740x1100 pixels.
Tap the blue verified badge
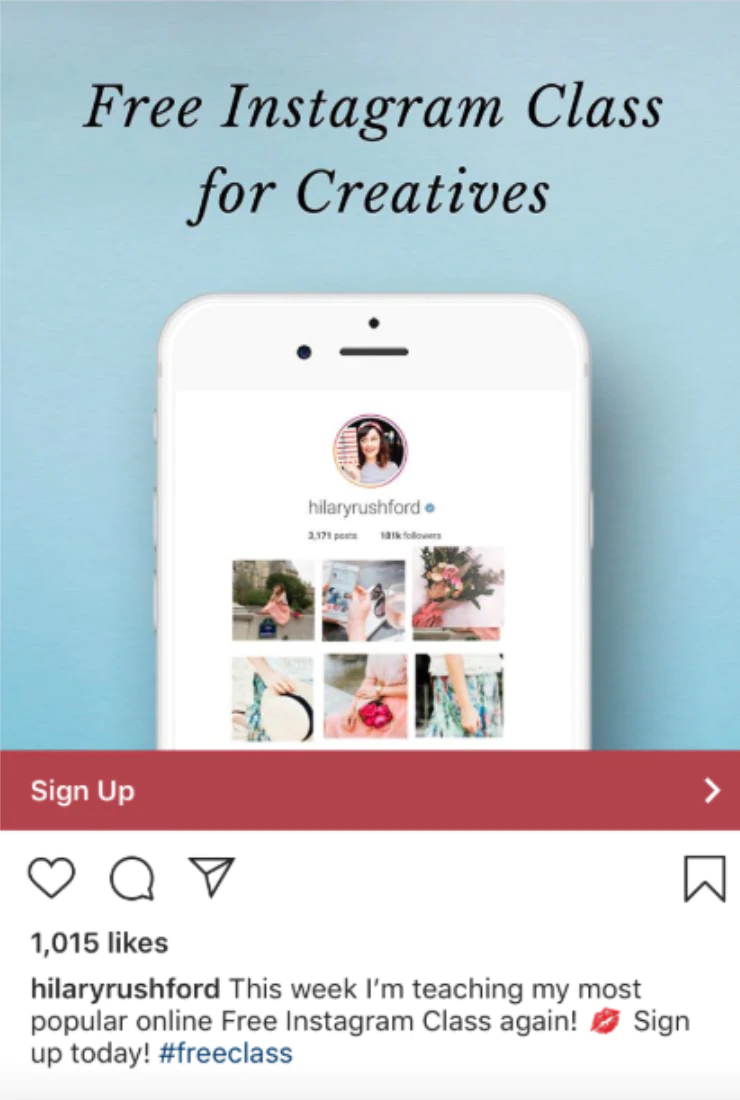[430, 507]
